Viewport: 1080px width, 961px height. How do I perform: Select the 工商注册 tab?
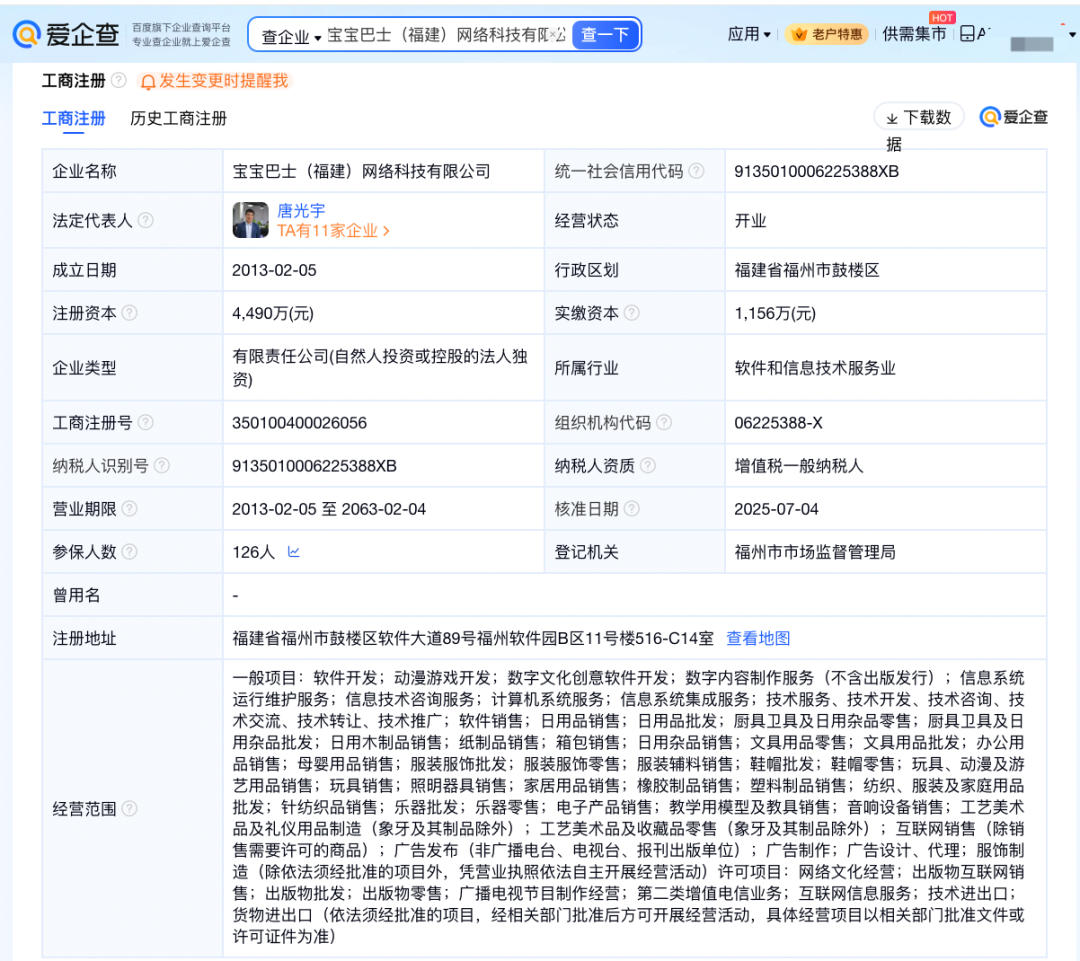point(75,118)
